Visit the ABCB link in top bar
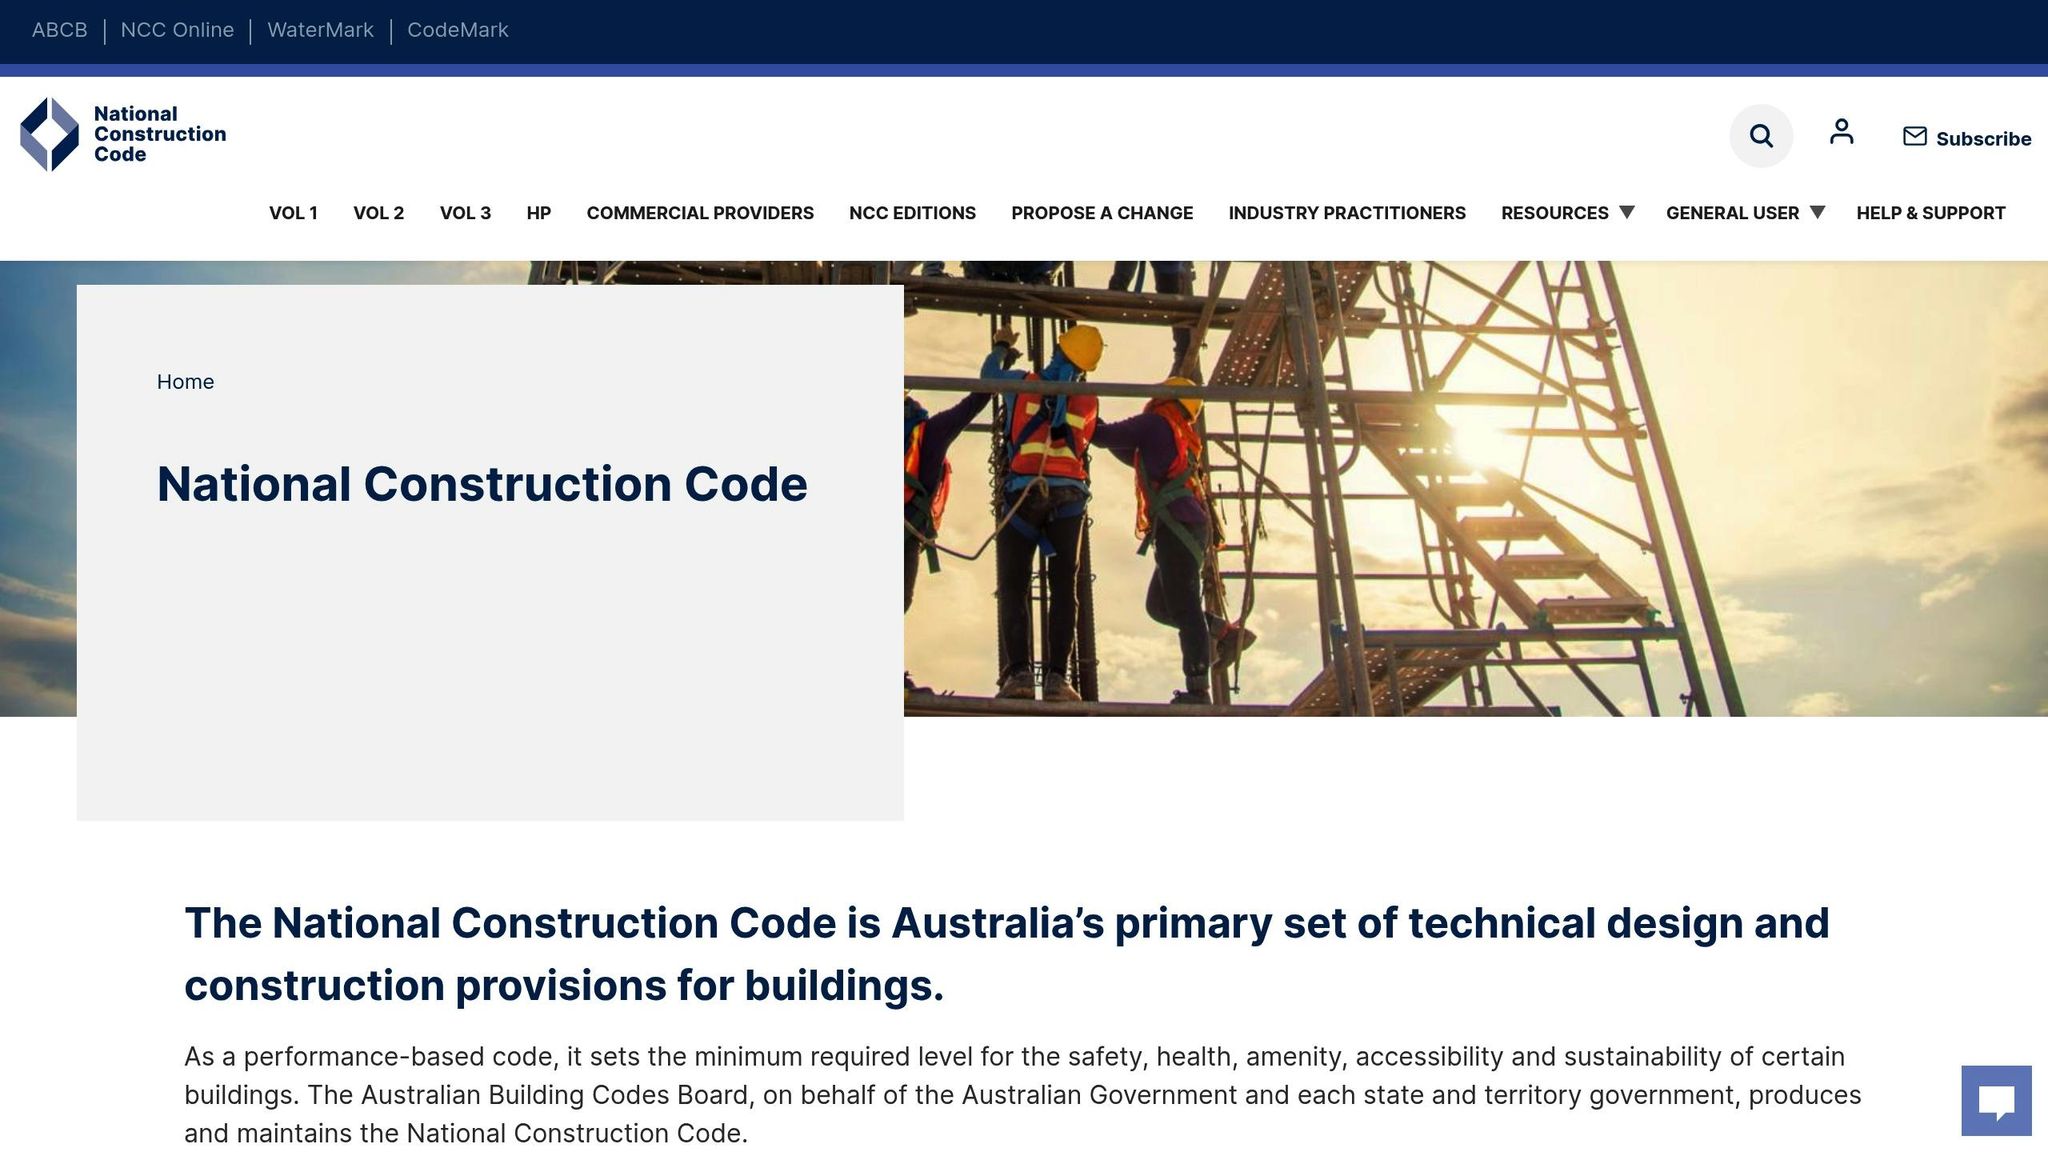This screenshot has height=1152, width=2048. 59,30
